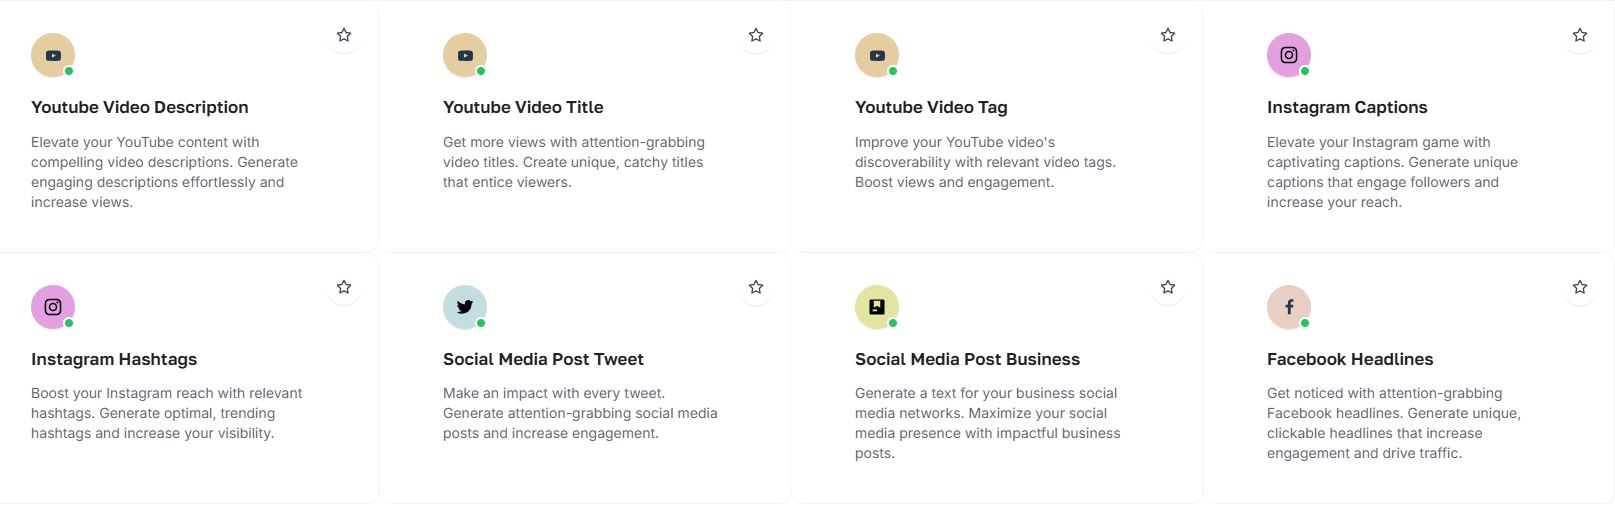Favorite Youtube Video Description with its star
The height and width of the screenshot is (521, 1615).
pyautogui.click(x=344, y=35)
